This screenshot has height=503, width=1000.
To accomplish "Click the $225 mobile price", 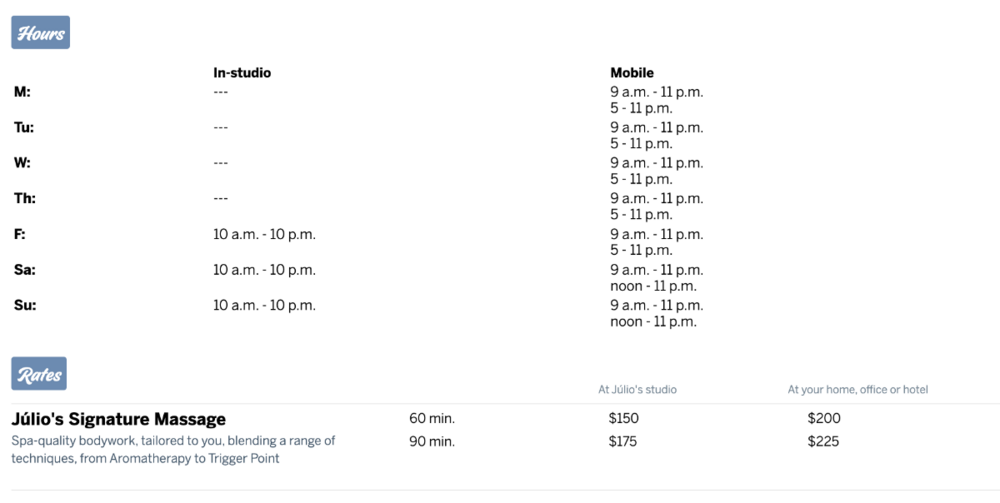I will (824, 442).
